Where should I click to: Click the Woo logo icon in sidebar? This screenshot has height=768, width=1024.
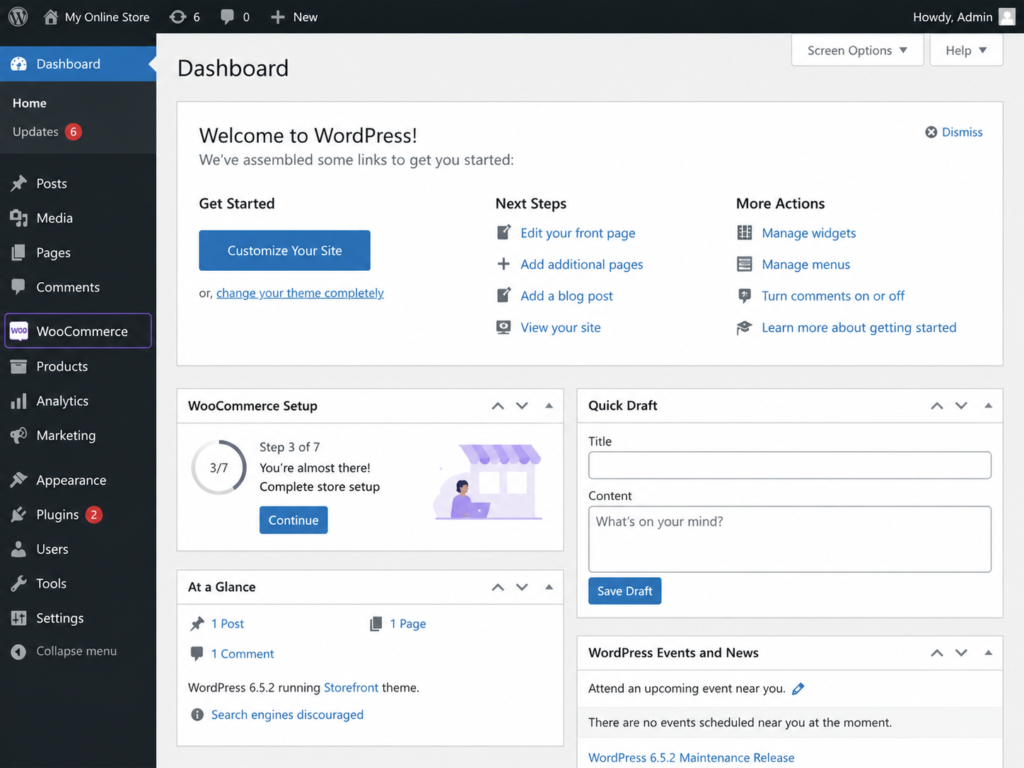tap(18, 331)
